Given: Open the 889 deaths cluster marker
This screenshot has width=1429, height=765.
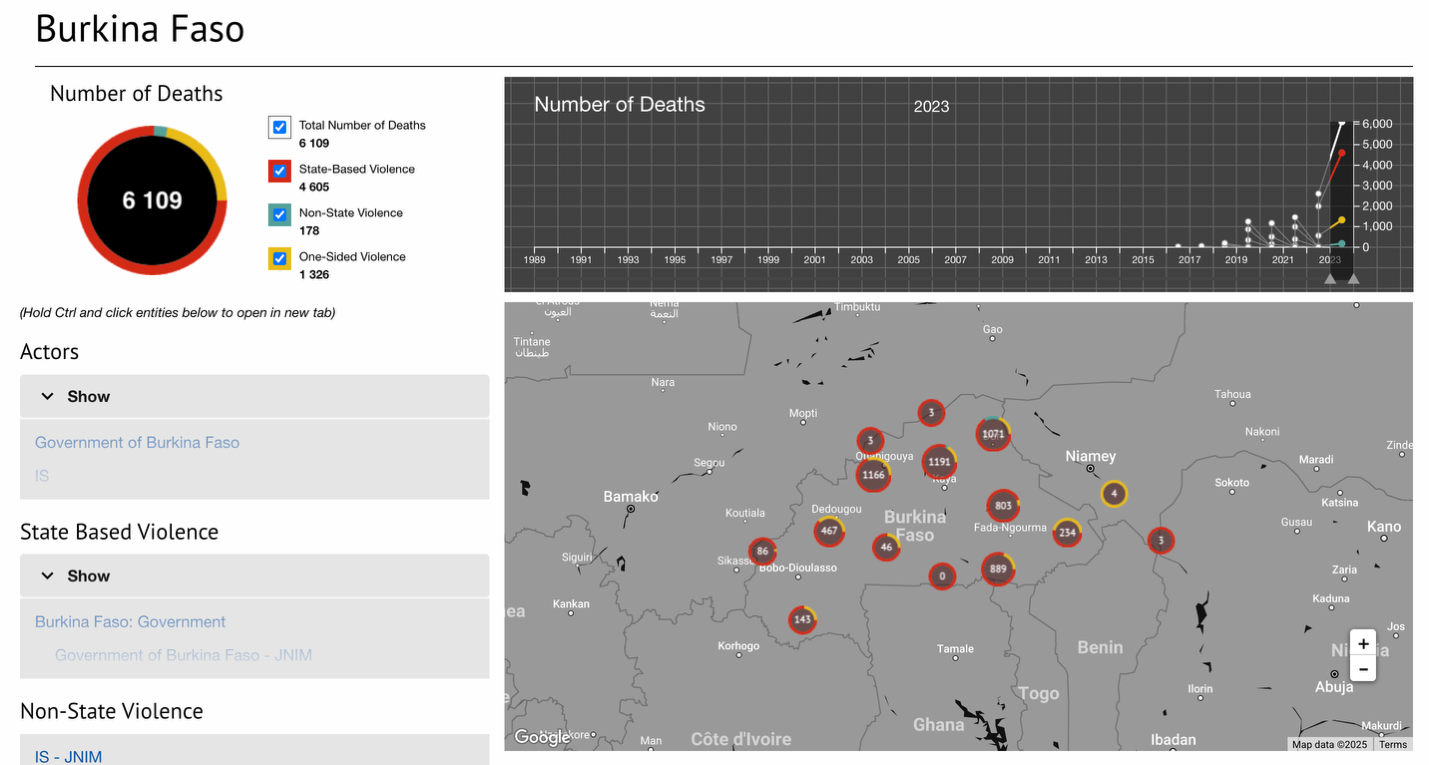Looking at the screenshot, I should (998, 568).
